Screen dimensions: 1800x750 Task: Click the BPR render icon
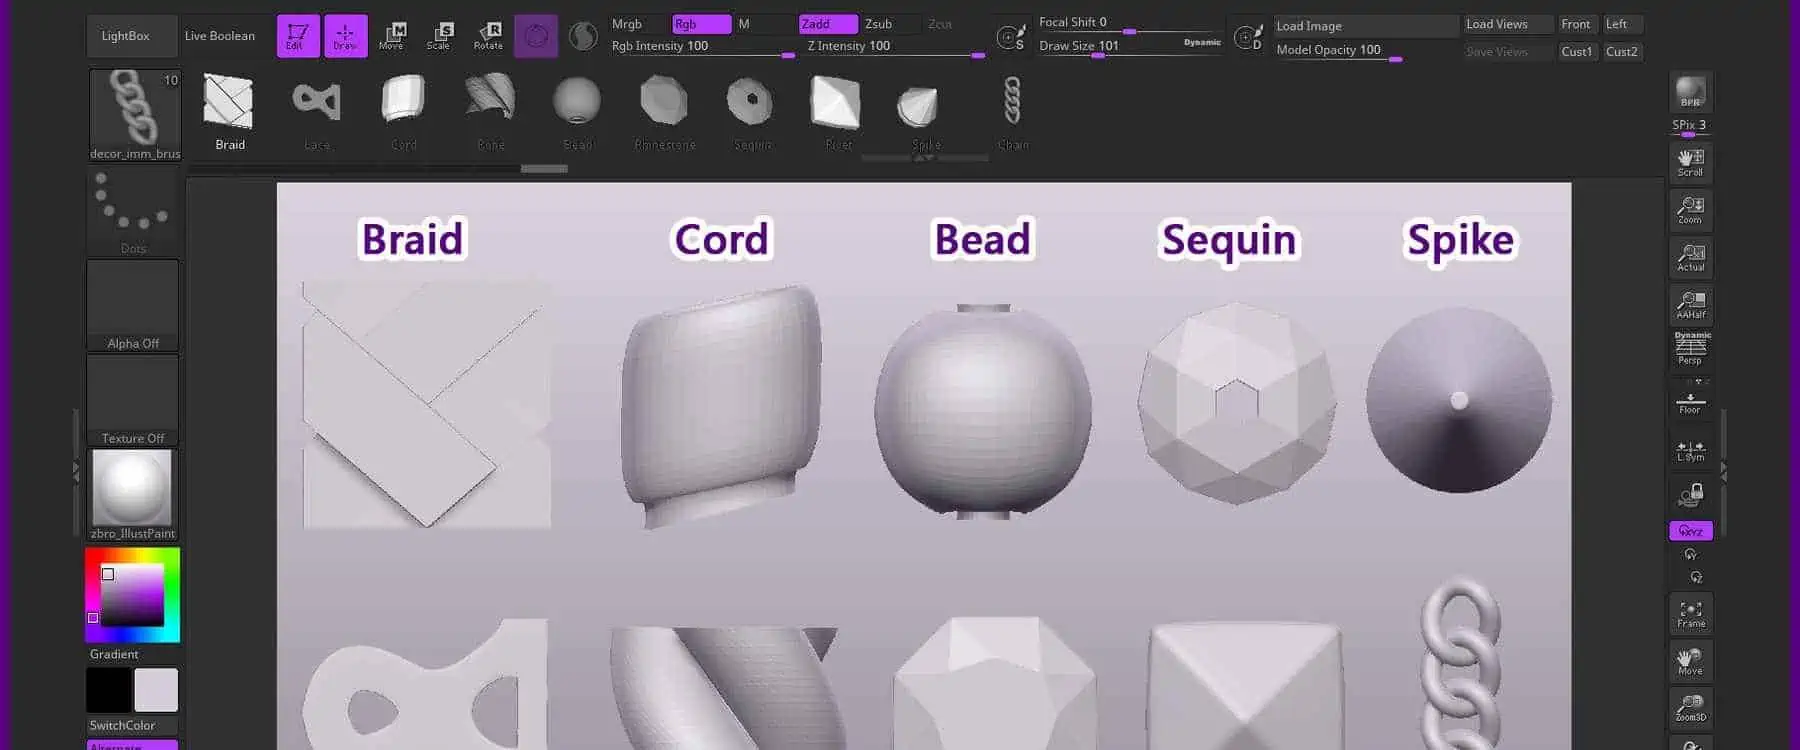(1690, 92)
